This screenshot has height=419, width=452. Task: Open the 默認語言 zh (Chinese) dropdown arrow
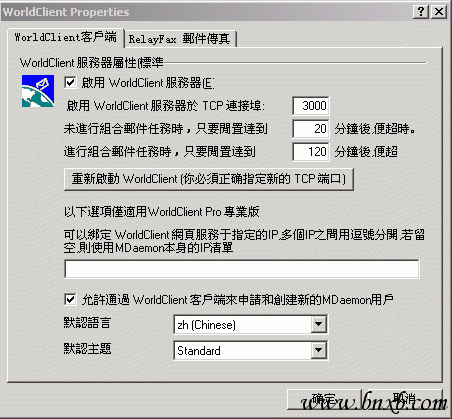pyautogui.click(x=319, y=324)
